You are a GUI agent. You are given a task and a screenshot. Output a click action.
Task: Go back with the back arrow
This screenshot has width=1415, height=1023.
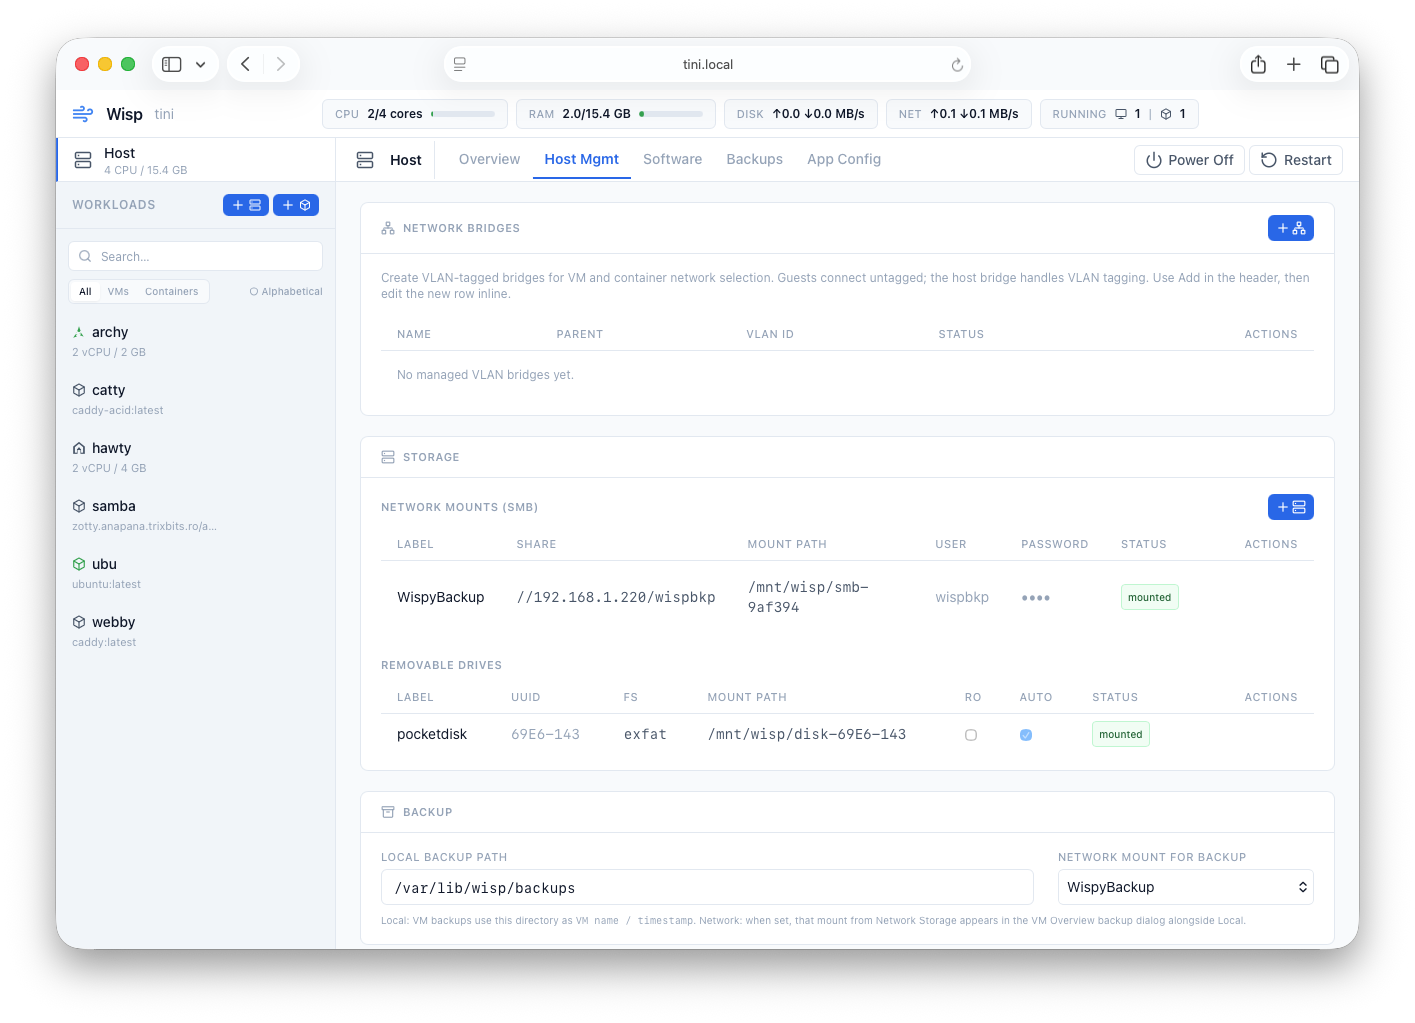click(245, 64)
